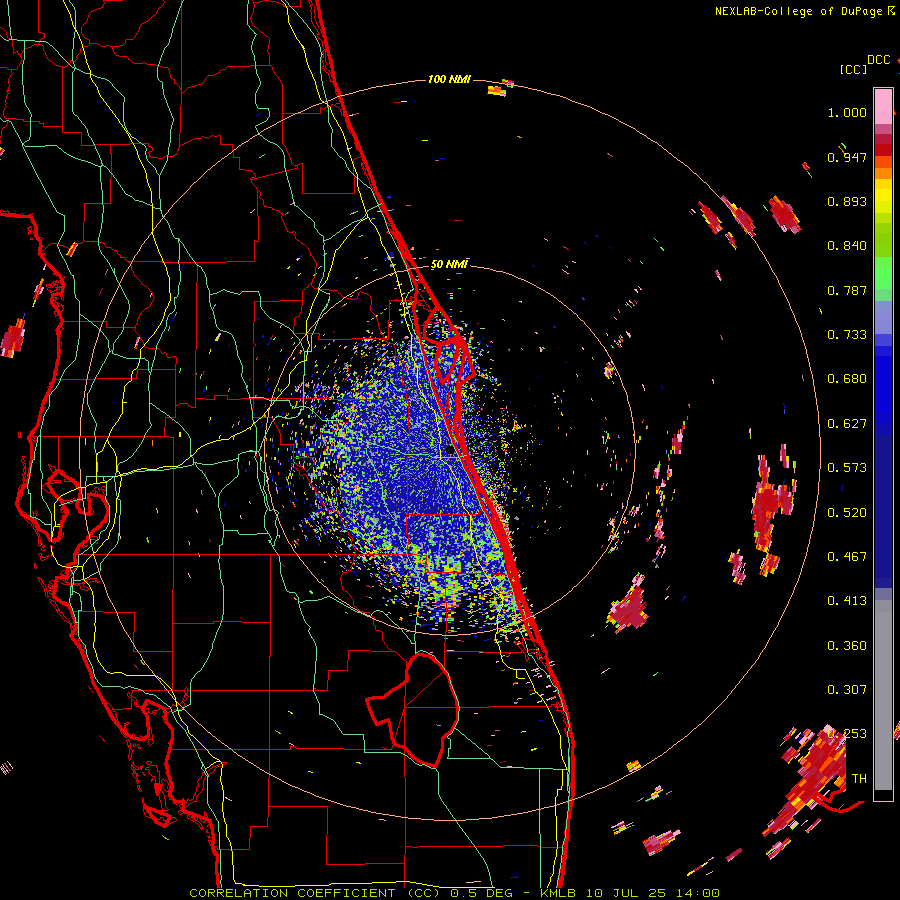Select the 0.733 legend value
This screenshot has height=900, width=900.
point(847,335)
